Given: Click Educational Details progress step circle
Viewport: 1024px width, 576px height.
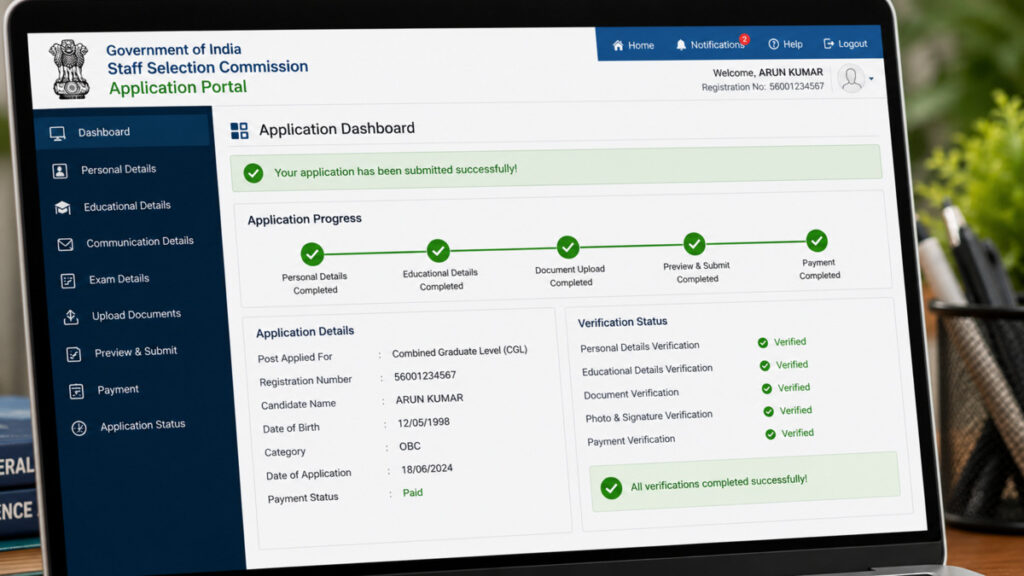Looking at the screenshot, I should coord(438,251).
